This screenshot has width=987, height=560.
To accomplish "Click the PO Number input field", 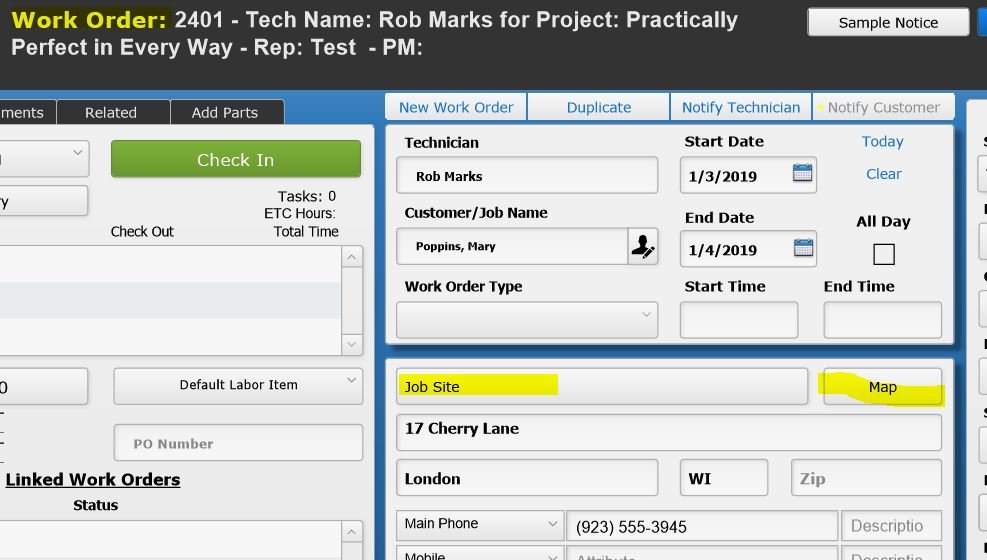I will (238, 443).
